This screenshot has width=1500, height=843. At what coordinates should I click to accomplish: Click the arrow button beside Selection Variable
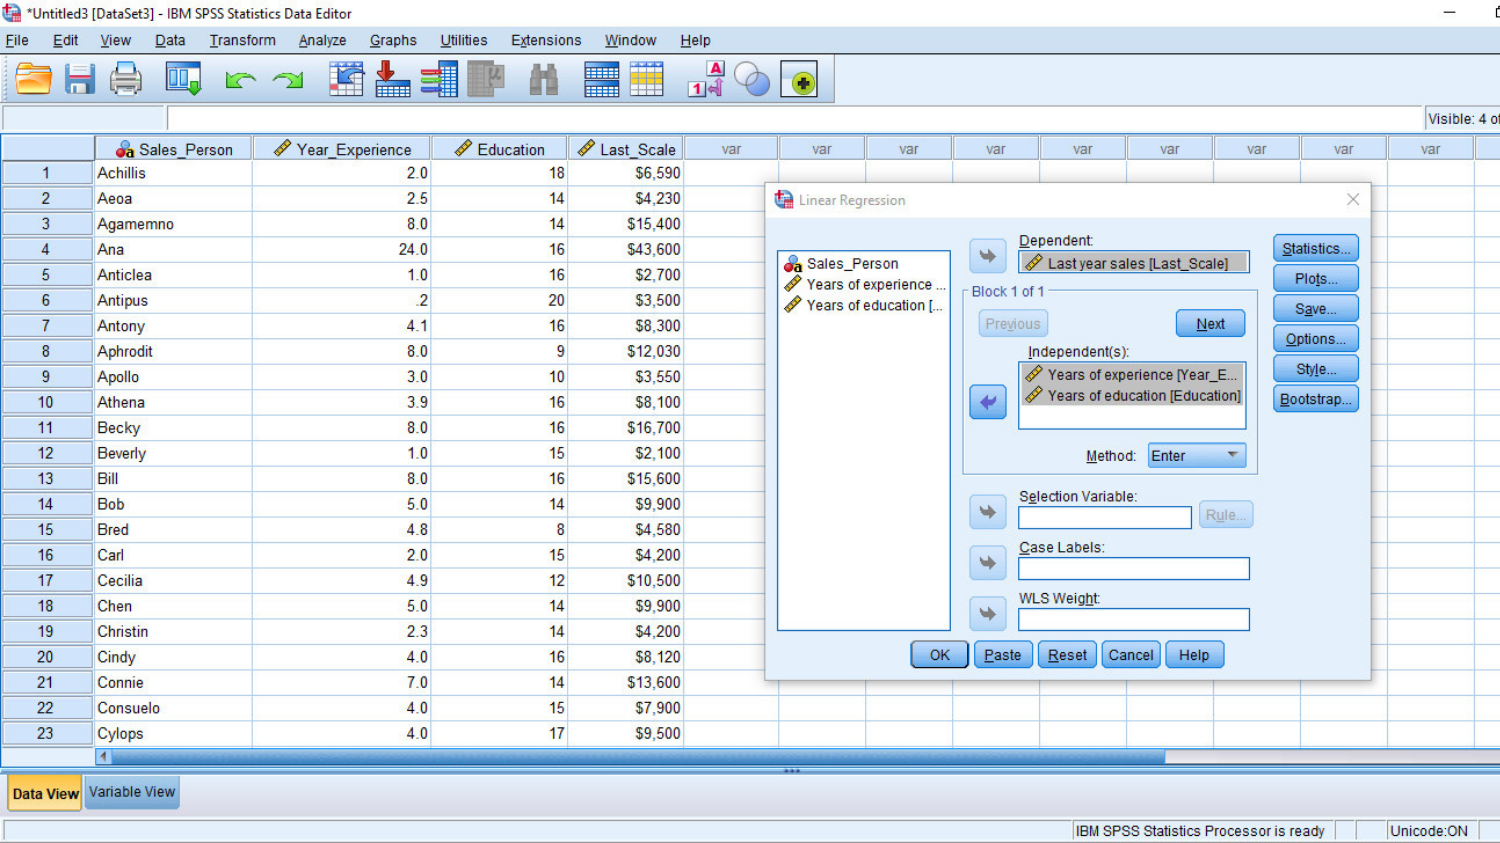[x=988, y=512]
